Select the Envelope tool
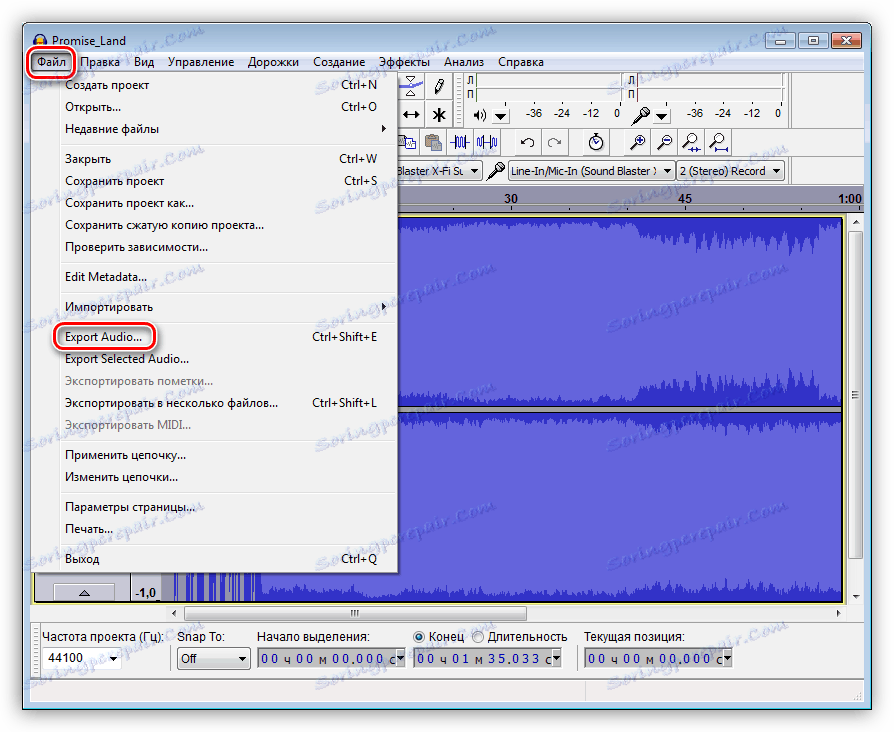The height and width of the screenshot is (732, 894). tap(410, 84)
